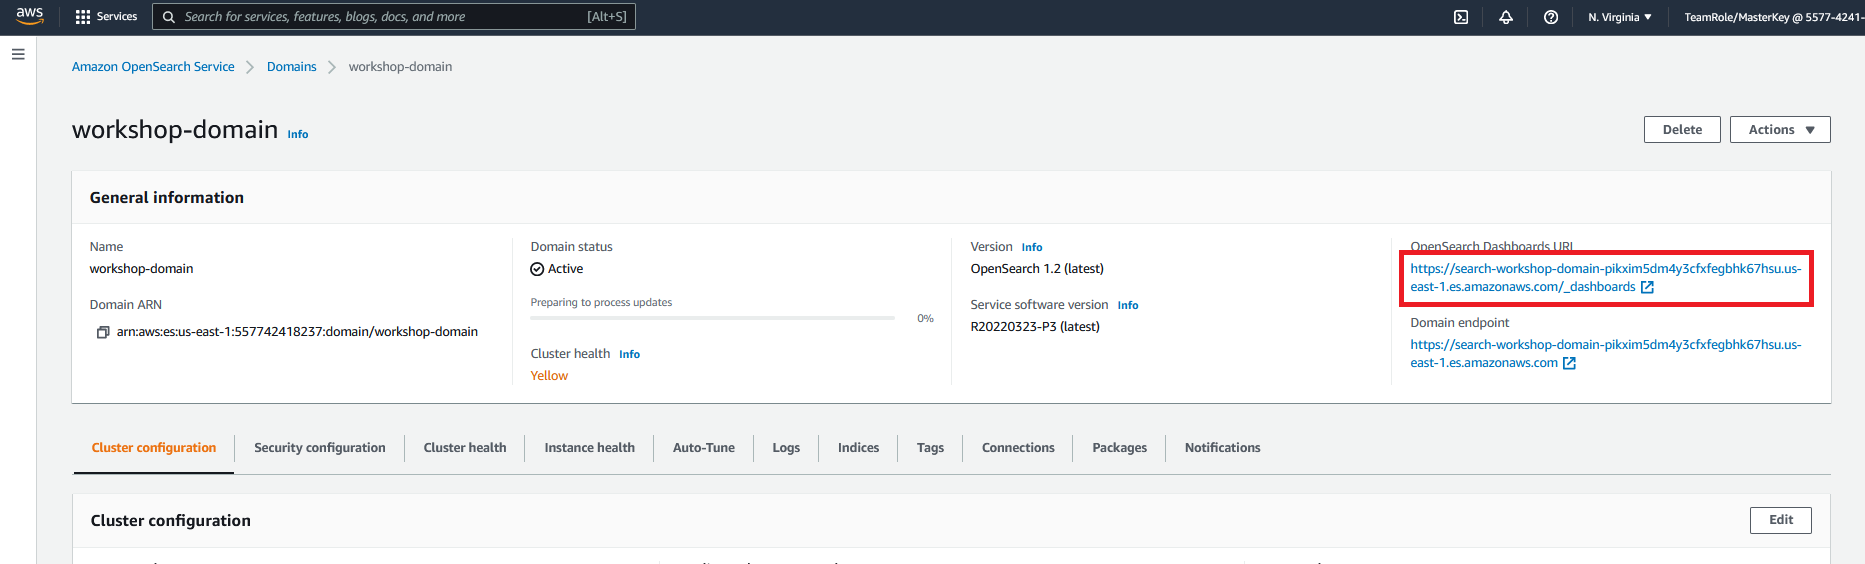1865x564 pixels.
Task: Click the update progress bar
Action: coord(712,318)
